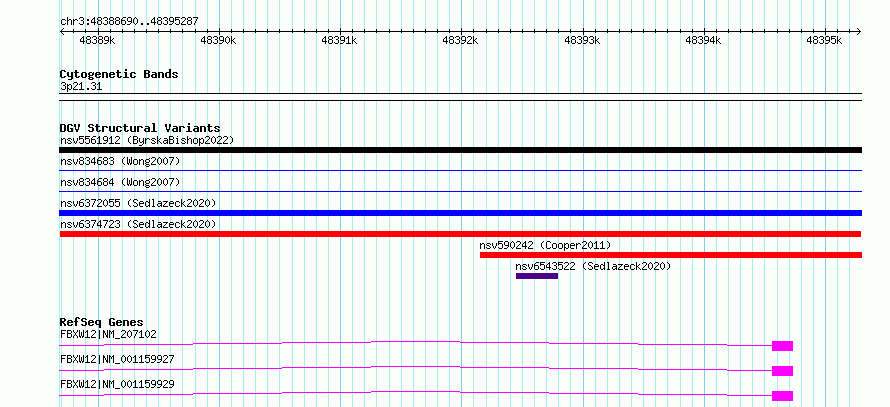Open variant label nsv6372055 (Sedlazeck2020)
890x407 pixels.
(x=138, y=203)
